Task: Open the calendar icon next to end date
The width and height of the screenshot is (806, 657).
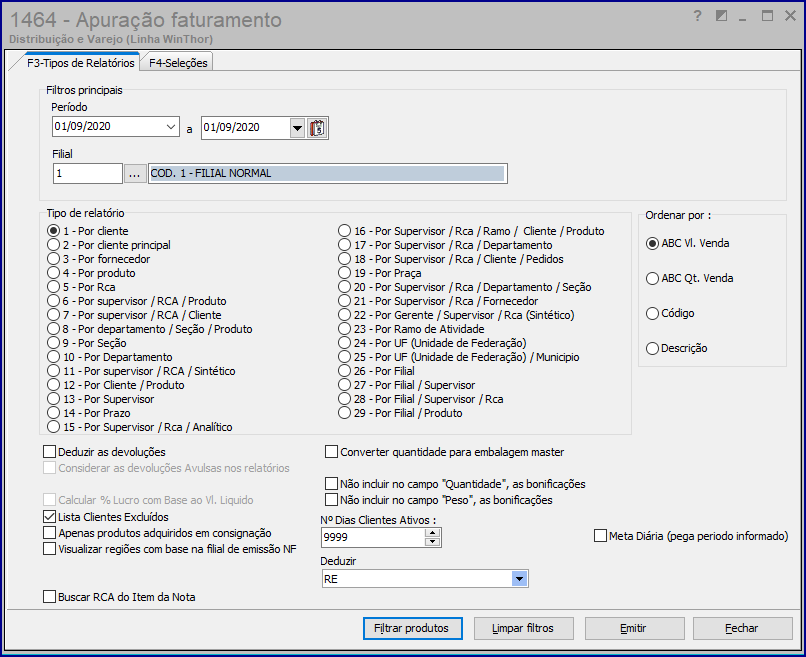Action: (317, 127)
